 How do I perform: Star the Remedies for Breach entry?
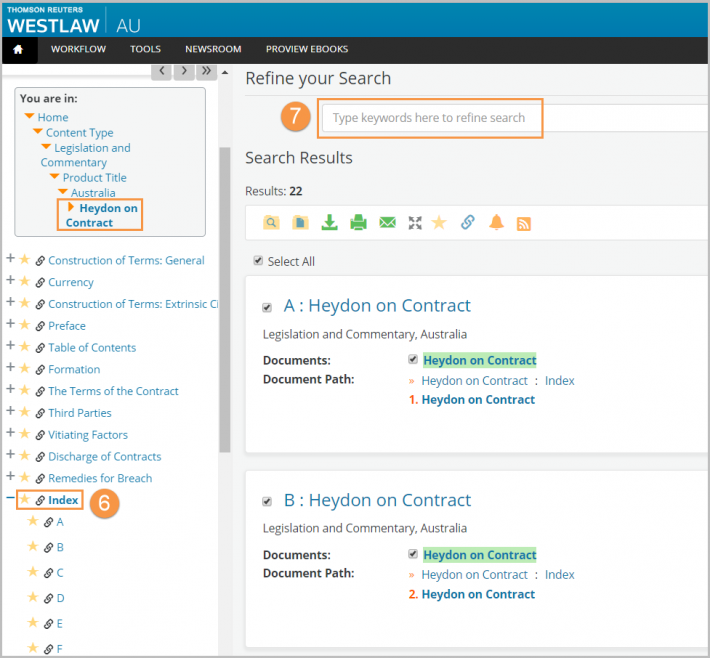[x=24, y=477]
